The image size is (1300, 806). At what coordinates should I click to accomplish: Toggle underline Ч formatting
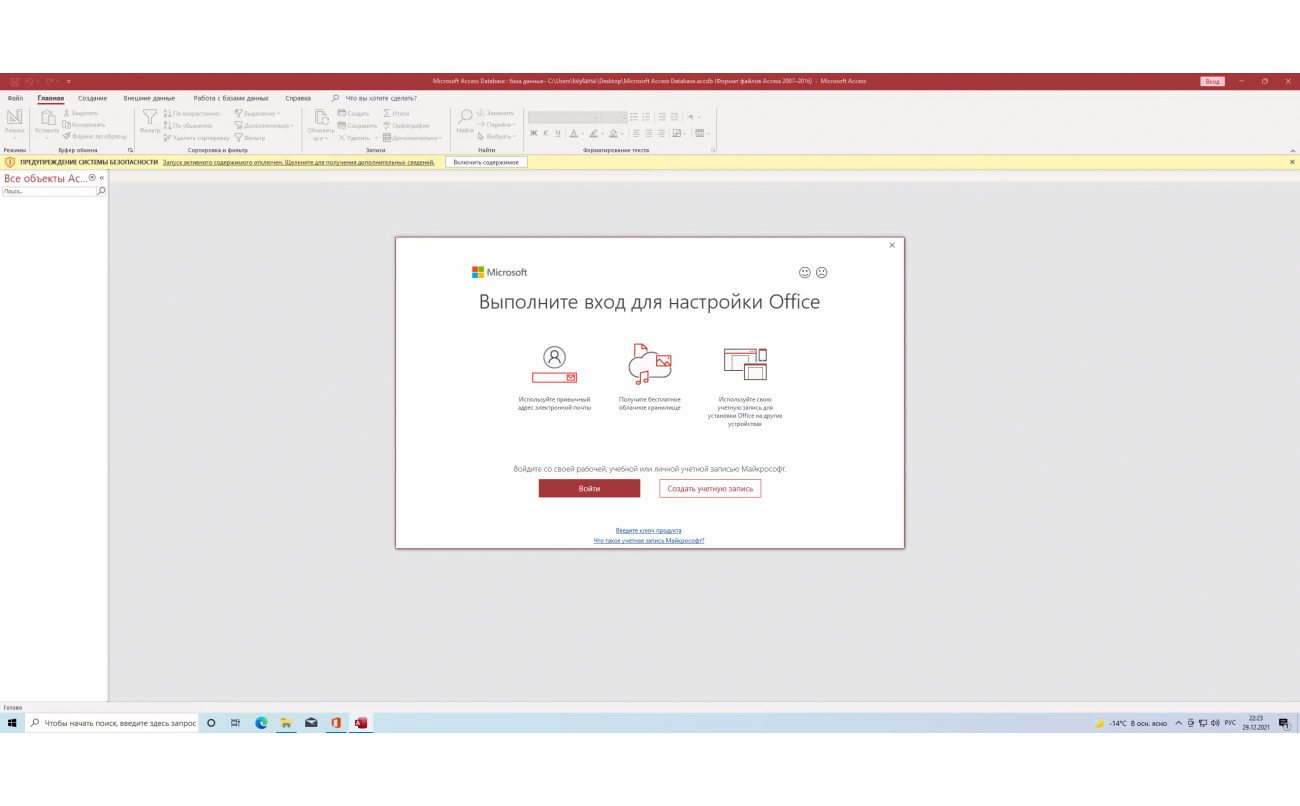557,133
